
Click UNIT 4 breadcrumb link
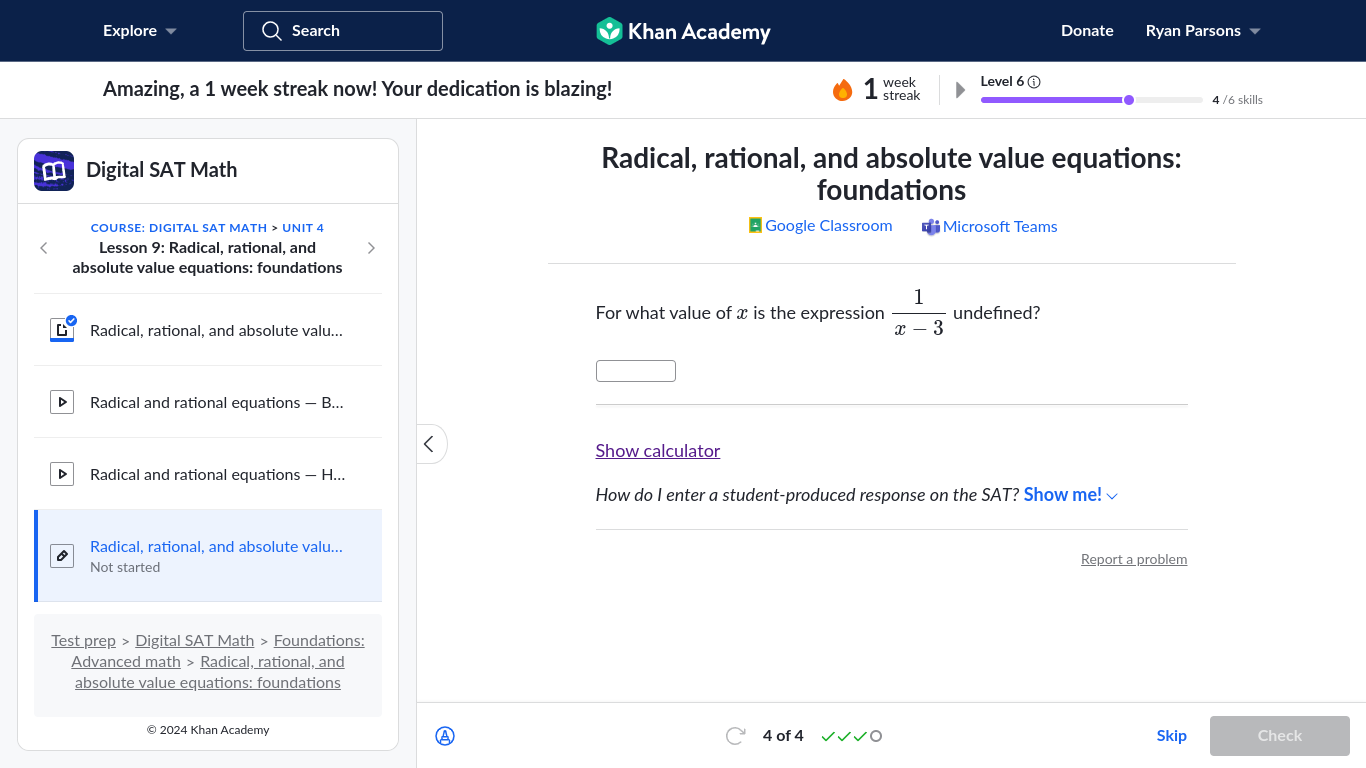[303, 228]
